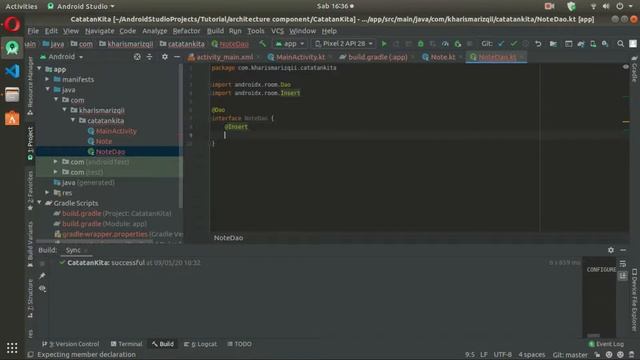
Task: Collapse the catatankita package node
Action: [x=73, y=120]
